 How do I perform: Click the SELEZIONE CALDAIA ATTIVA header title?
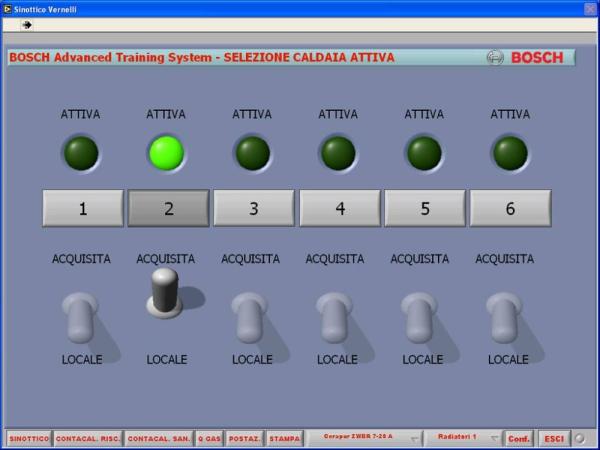[309, 57]
